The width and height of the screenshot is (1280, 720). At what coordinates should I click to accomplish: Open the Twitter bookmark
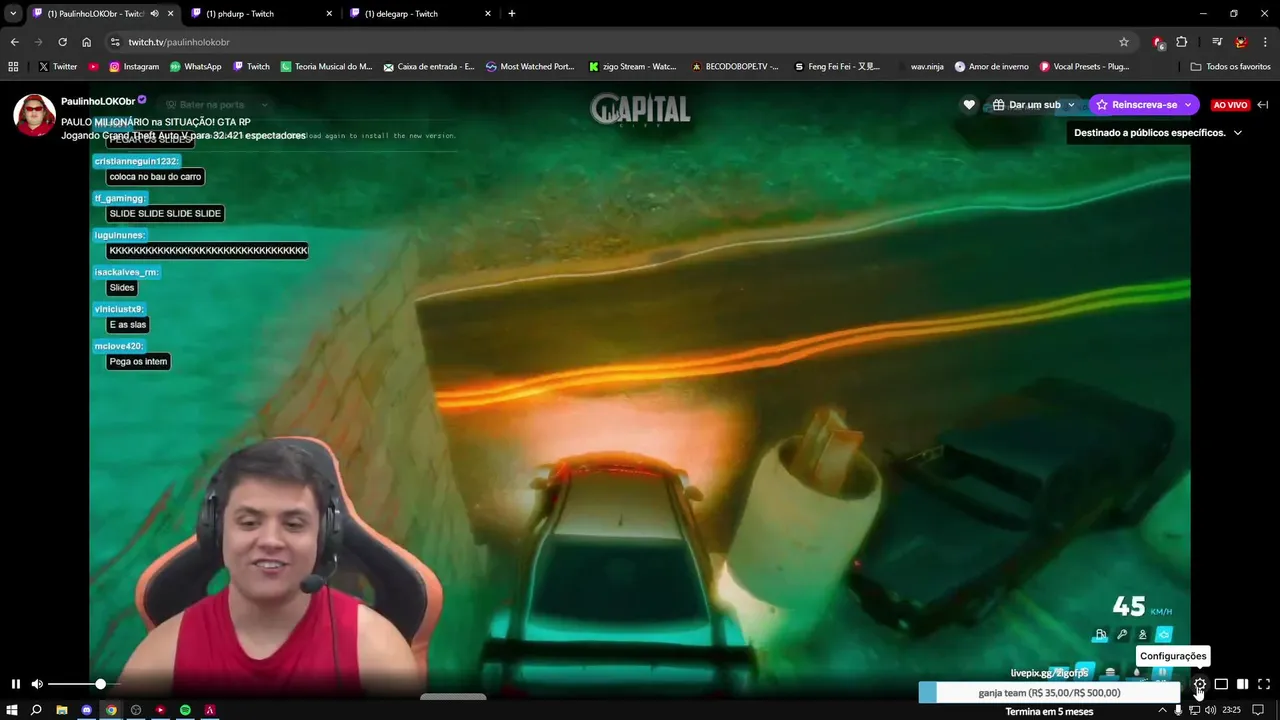[58, 67]
